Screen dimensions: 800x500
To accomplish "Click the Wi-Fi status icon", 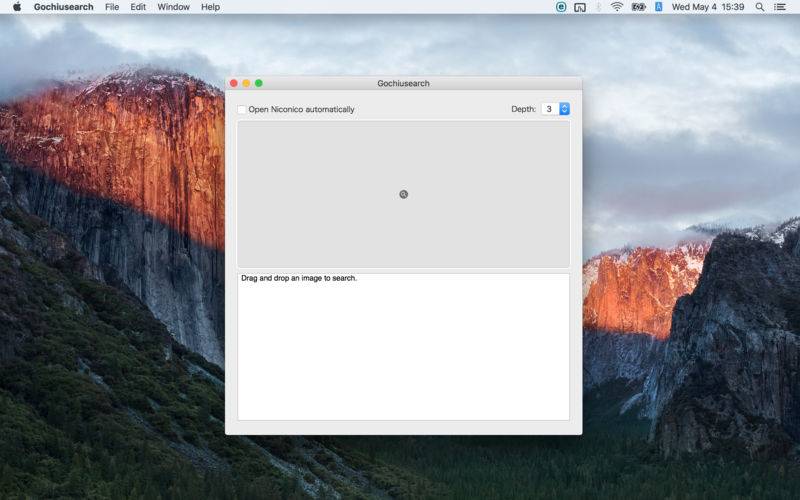I will pyautogui.click(x=617, y=7).
